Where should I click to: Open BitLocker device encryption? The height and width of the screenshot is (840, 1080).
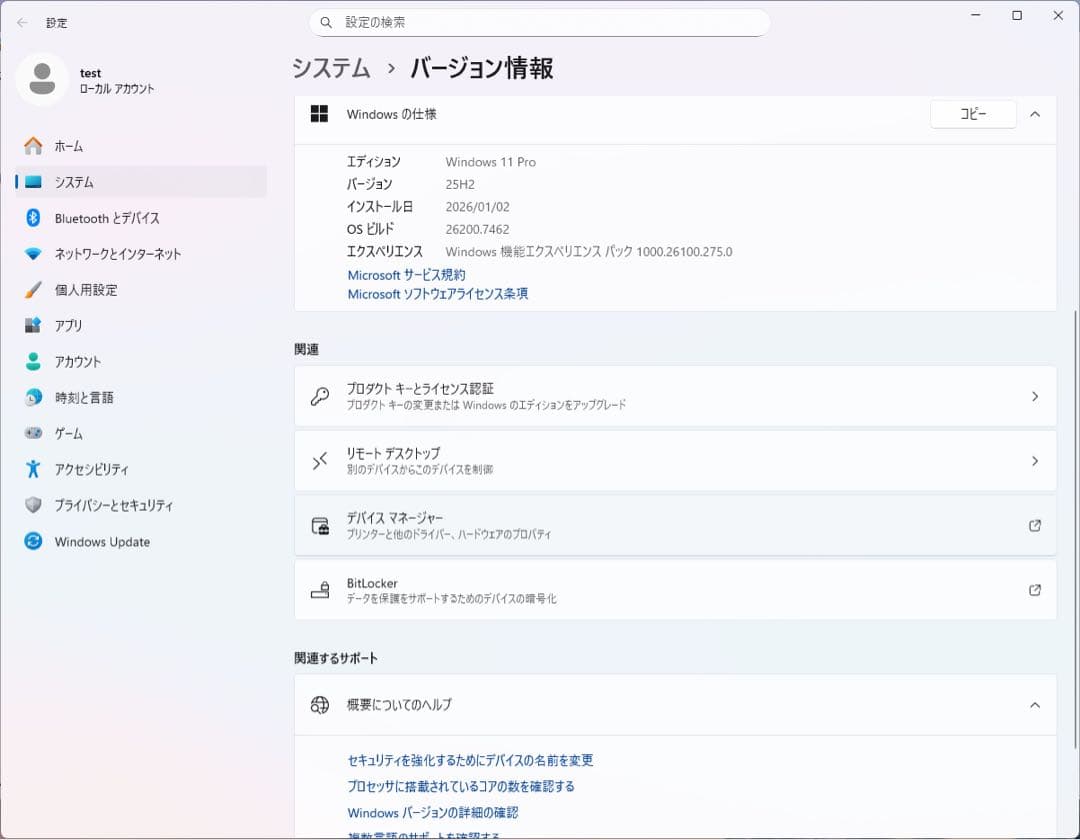pyautogui.click(x=675, y=589)
